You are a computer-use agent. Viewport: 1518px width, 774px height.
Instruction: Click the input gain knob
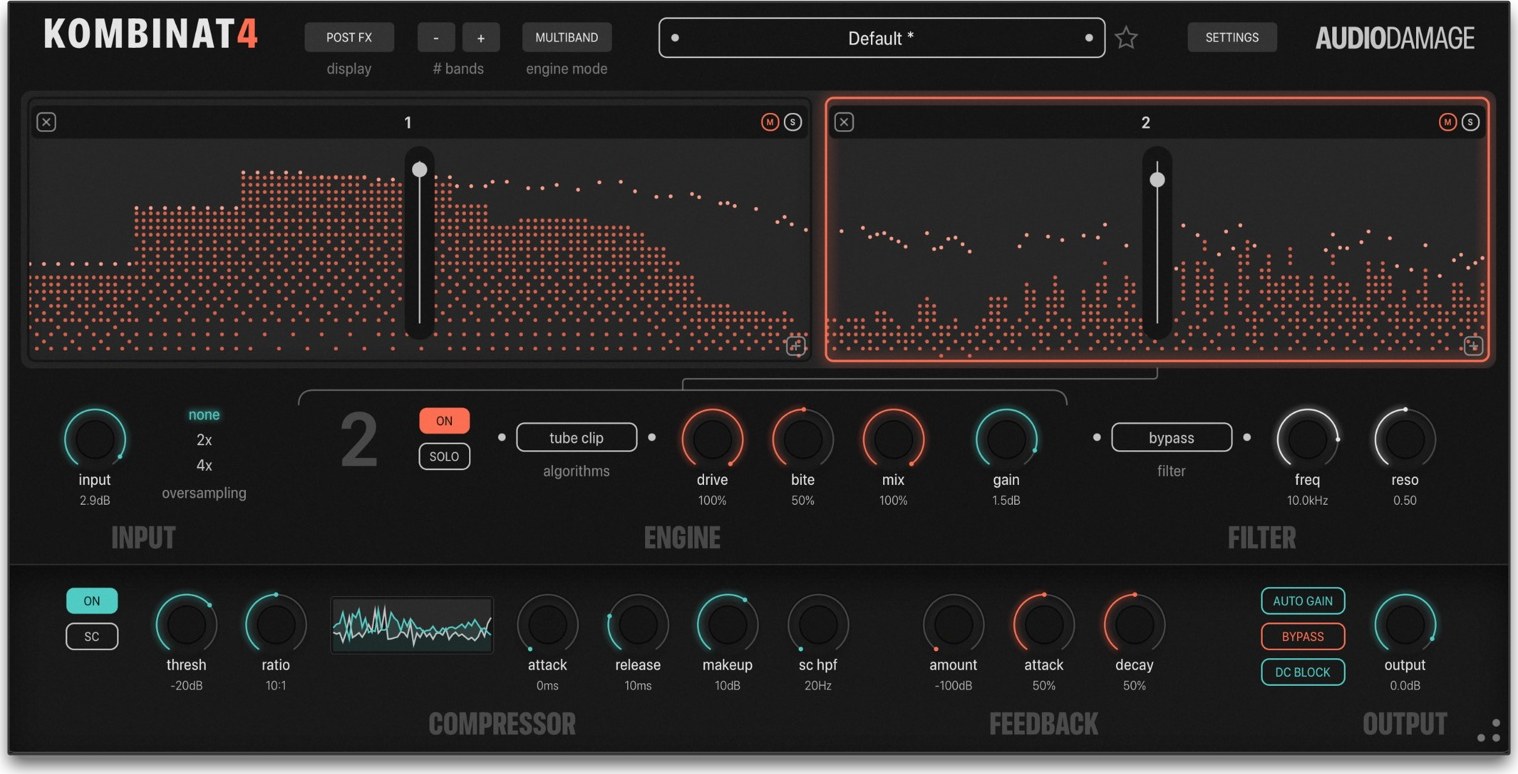tap(95, 439)
